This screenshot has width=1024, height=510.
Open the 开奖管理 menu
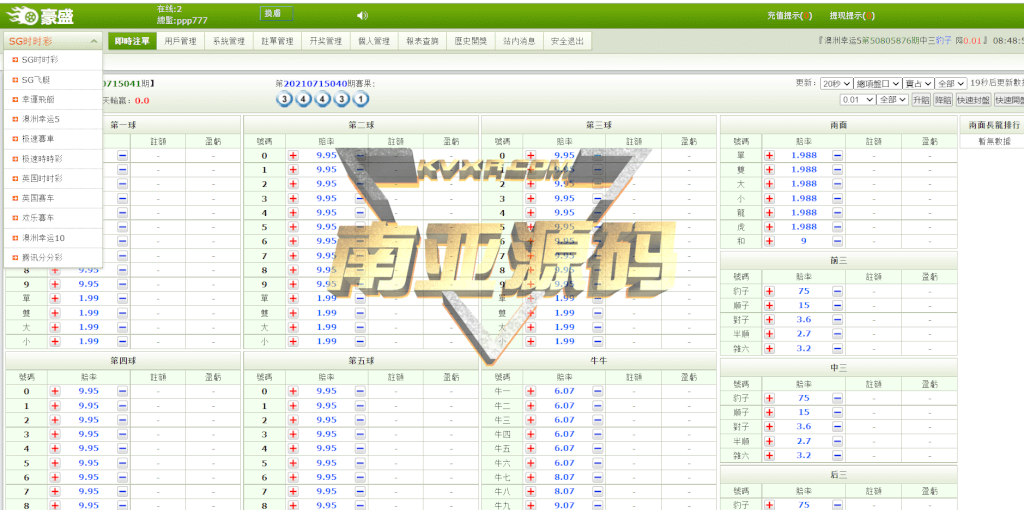pyautogui.click(x=325, y=41)
